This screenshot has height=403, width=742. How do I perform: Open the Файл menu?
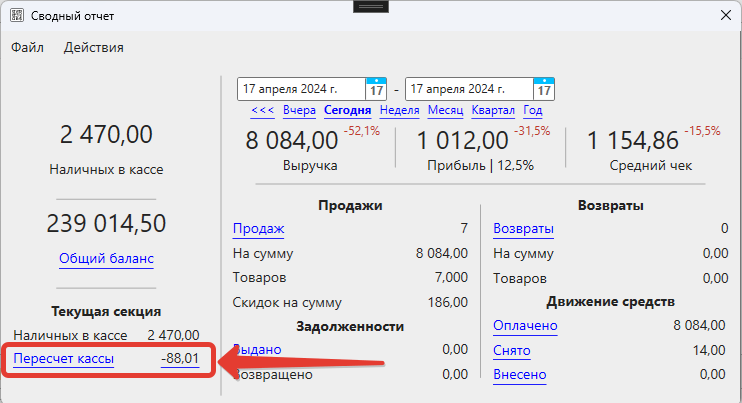(27, 47)
